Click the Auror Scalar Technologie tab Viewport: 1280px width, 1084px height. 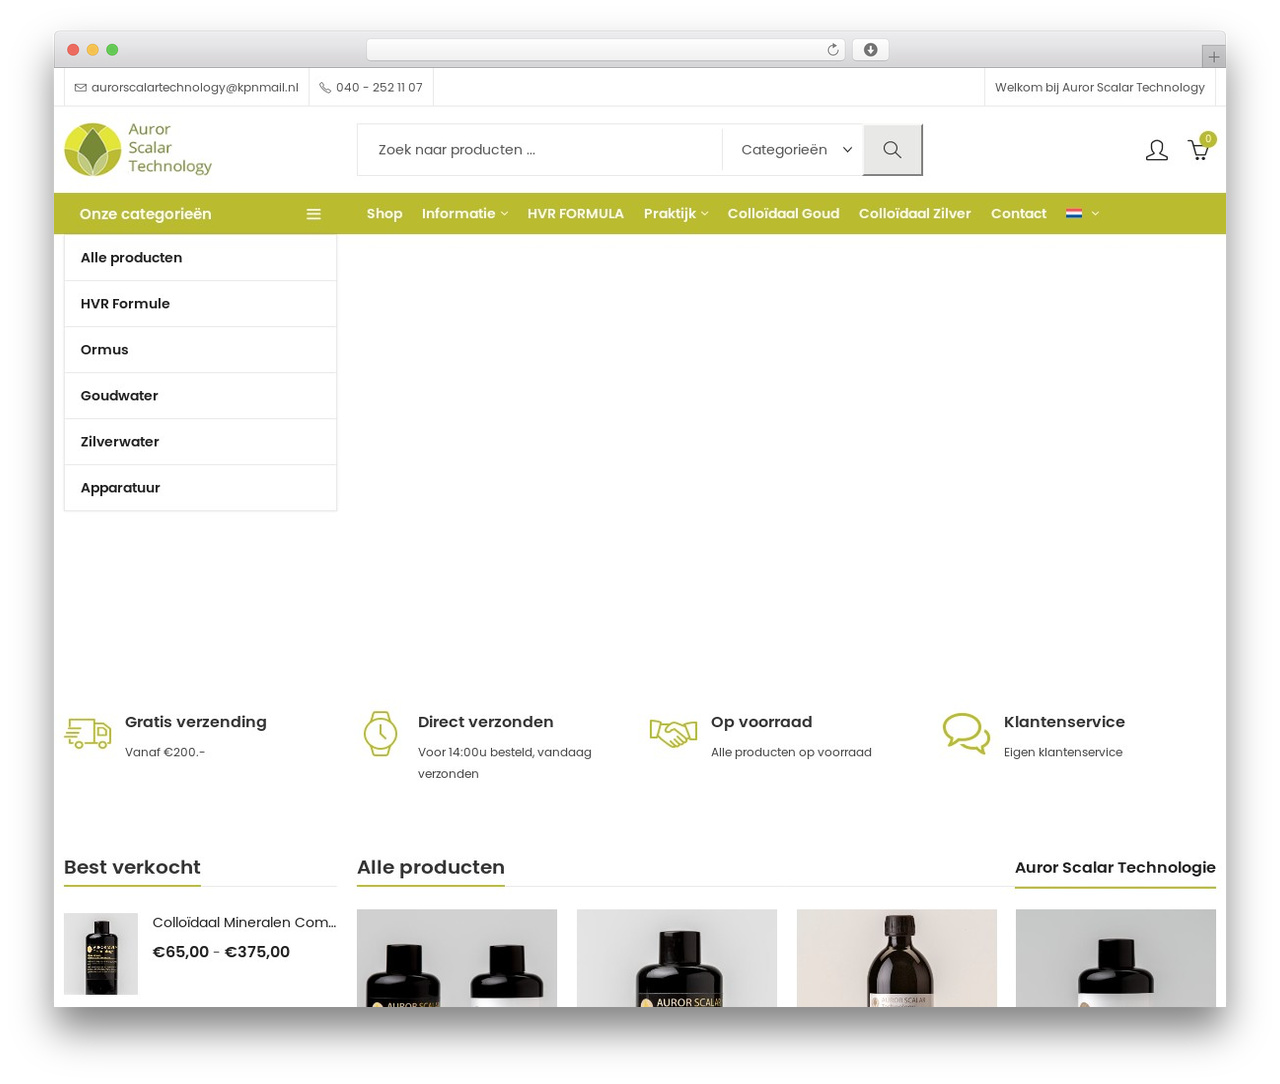coord(1115,868)
